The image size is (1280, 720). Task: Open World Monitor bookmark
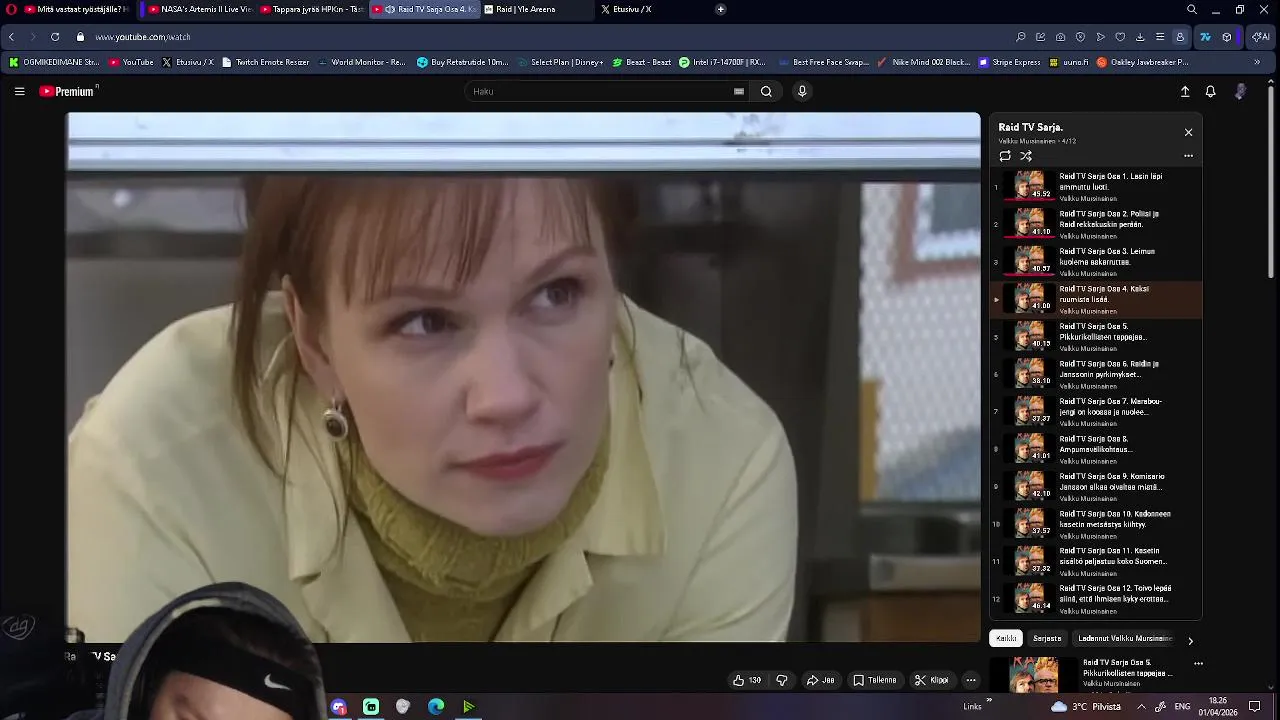[x=361, y=62]
